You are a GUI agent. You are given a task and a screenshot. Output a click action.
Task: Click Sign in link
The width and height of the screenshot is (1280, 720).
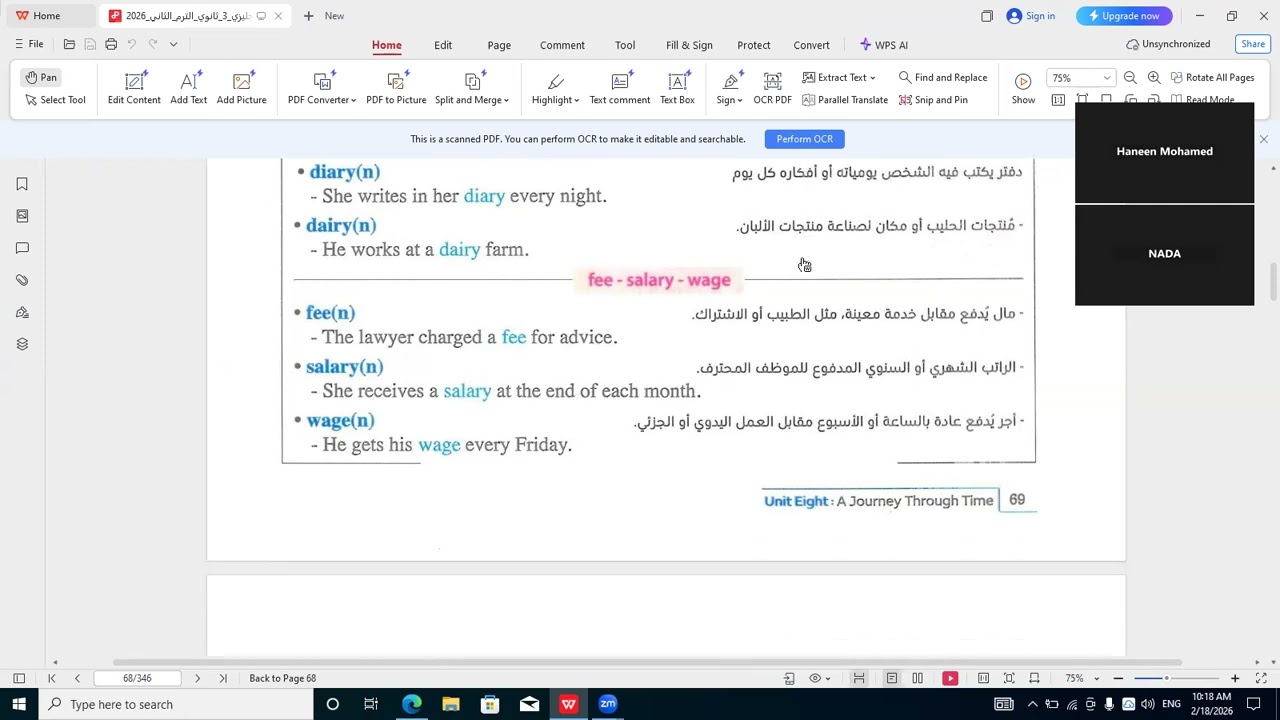click(x=1031, y=16)
